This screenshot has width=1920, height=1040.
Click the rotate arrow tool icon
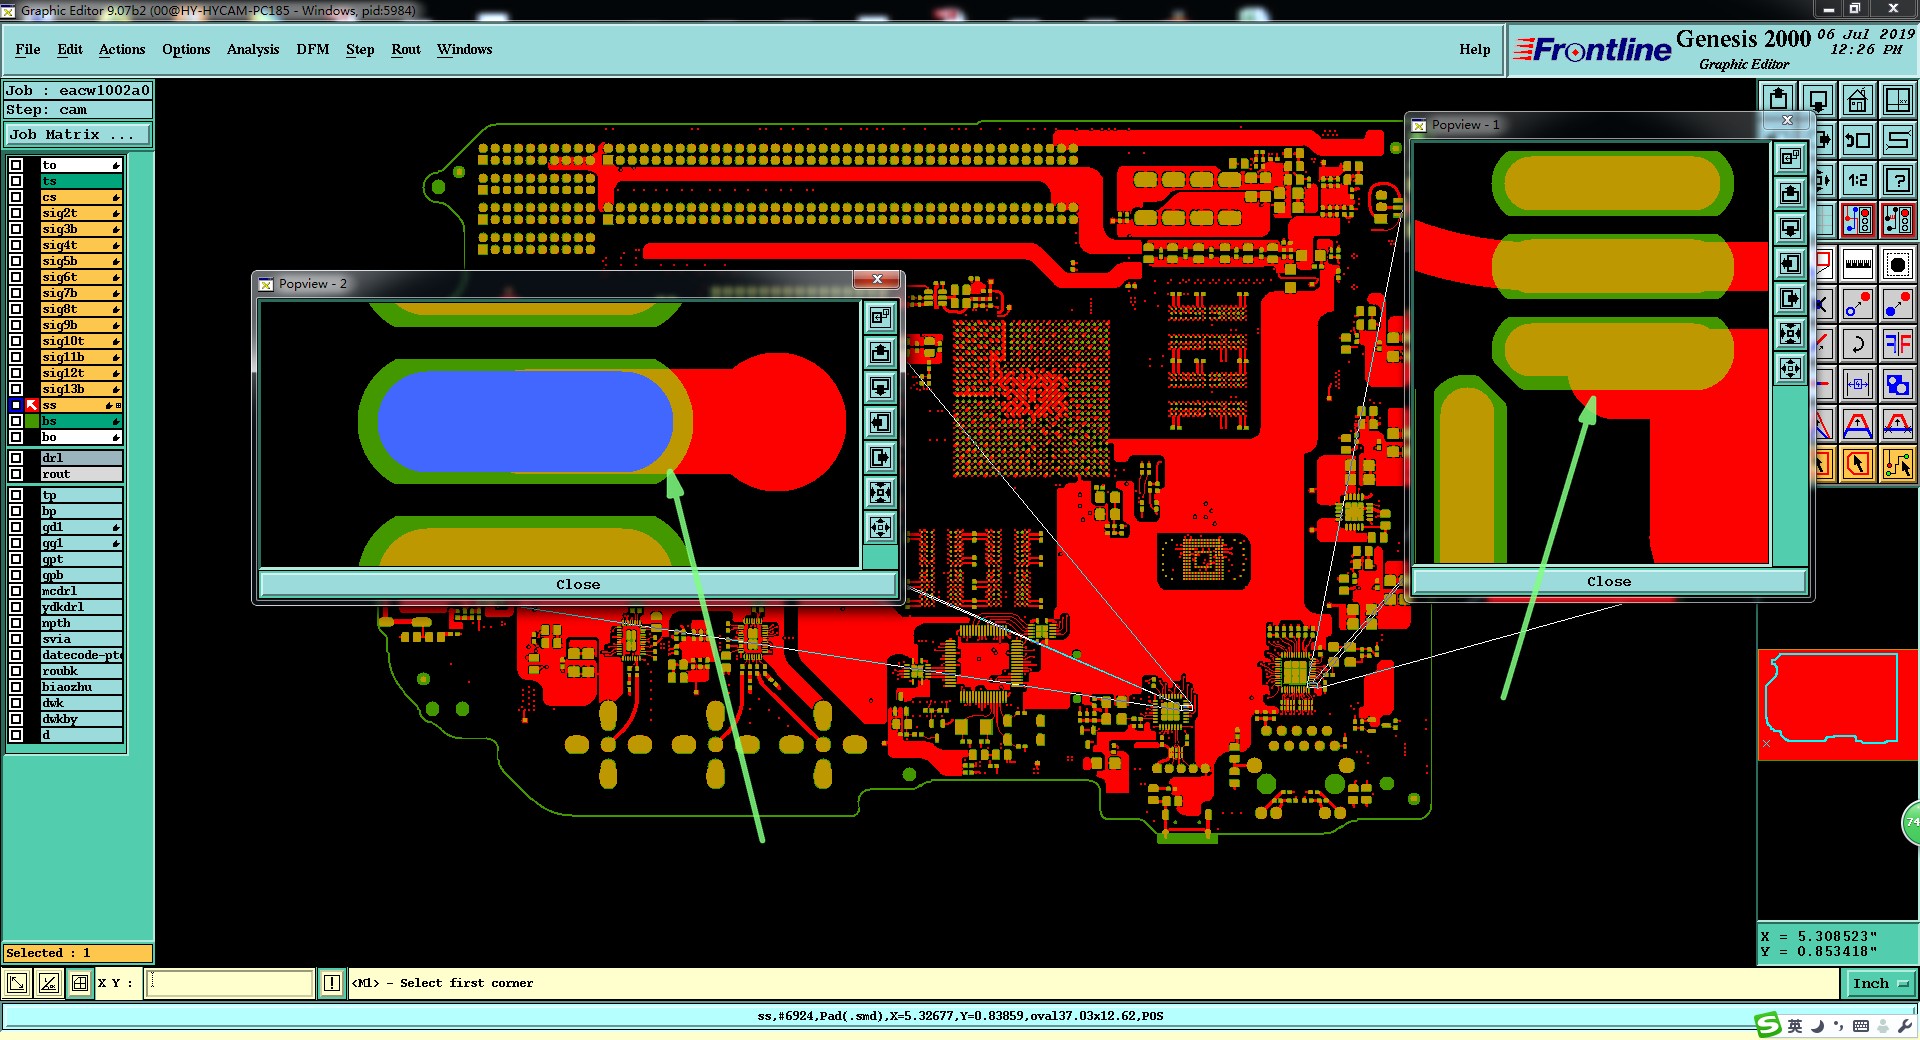(x=1858, y=345)
